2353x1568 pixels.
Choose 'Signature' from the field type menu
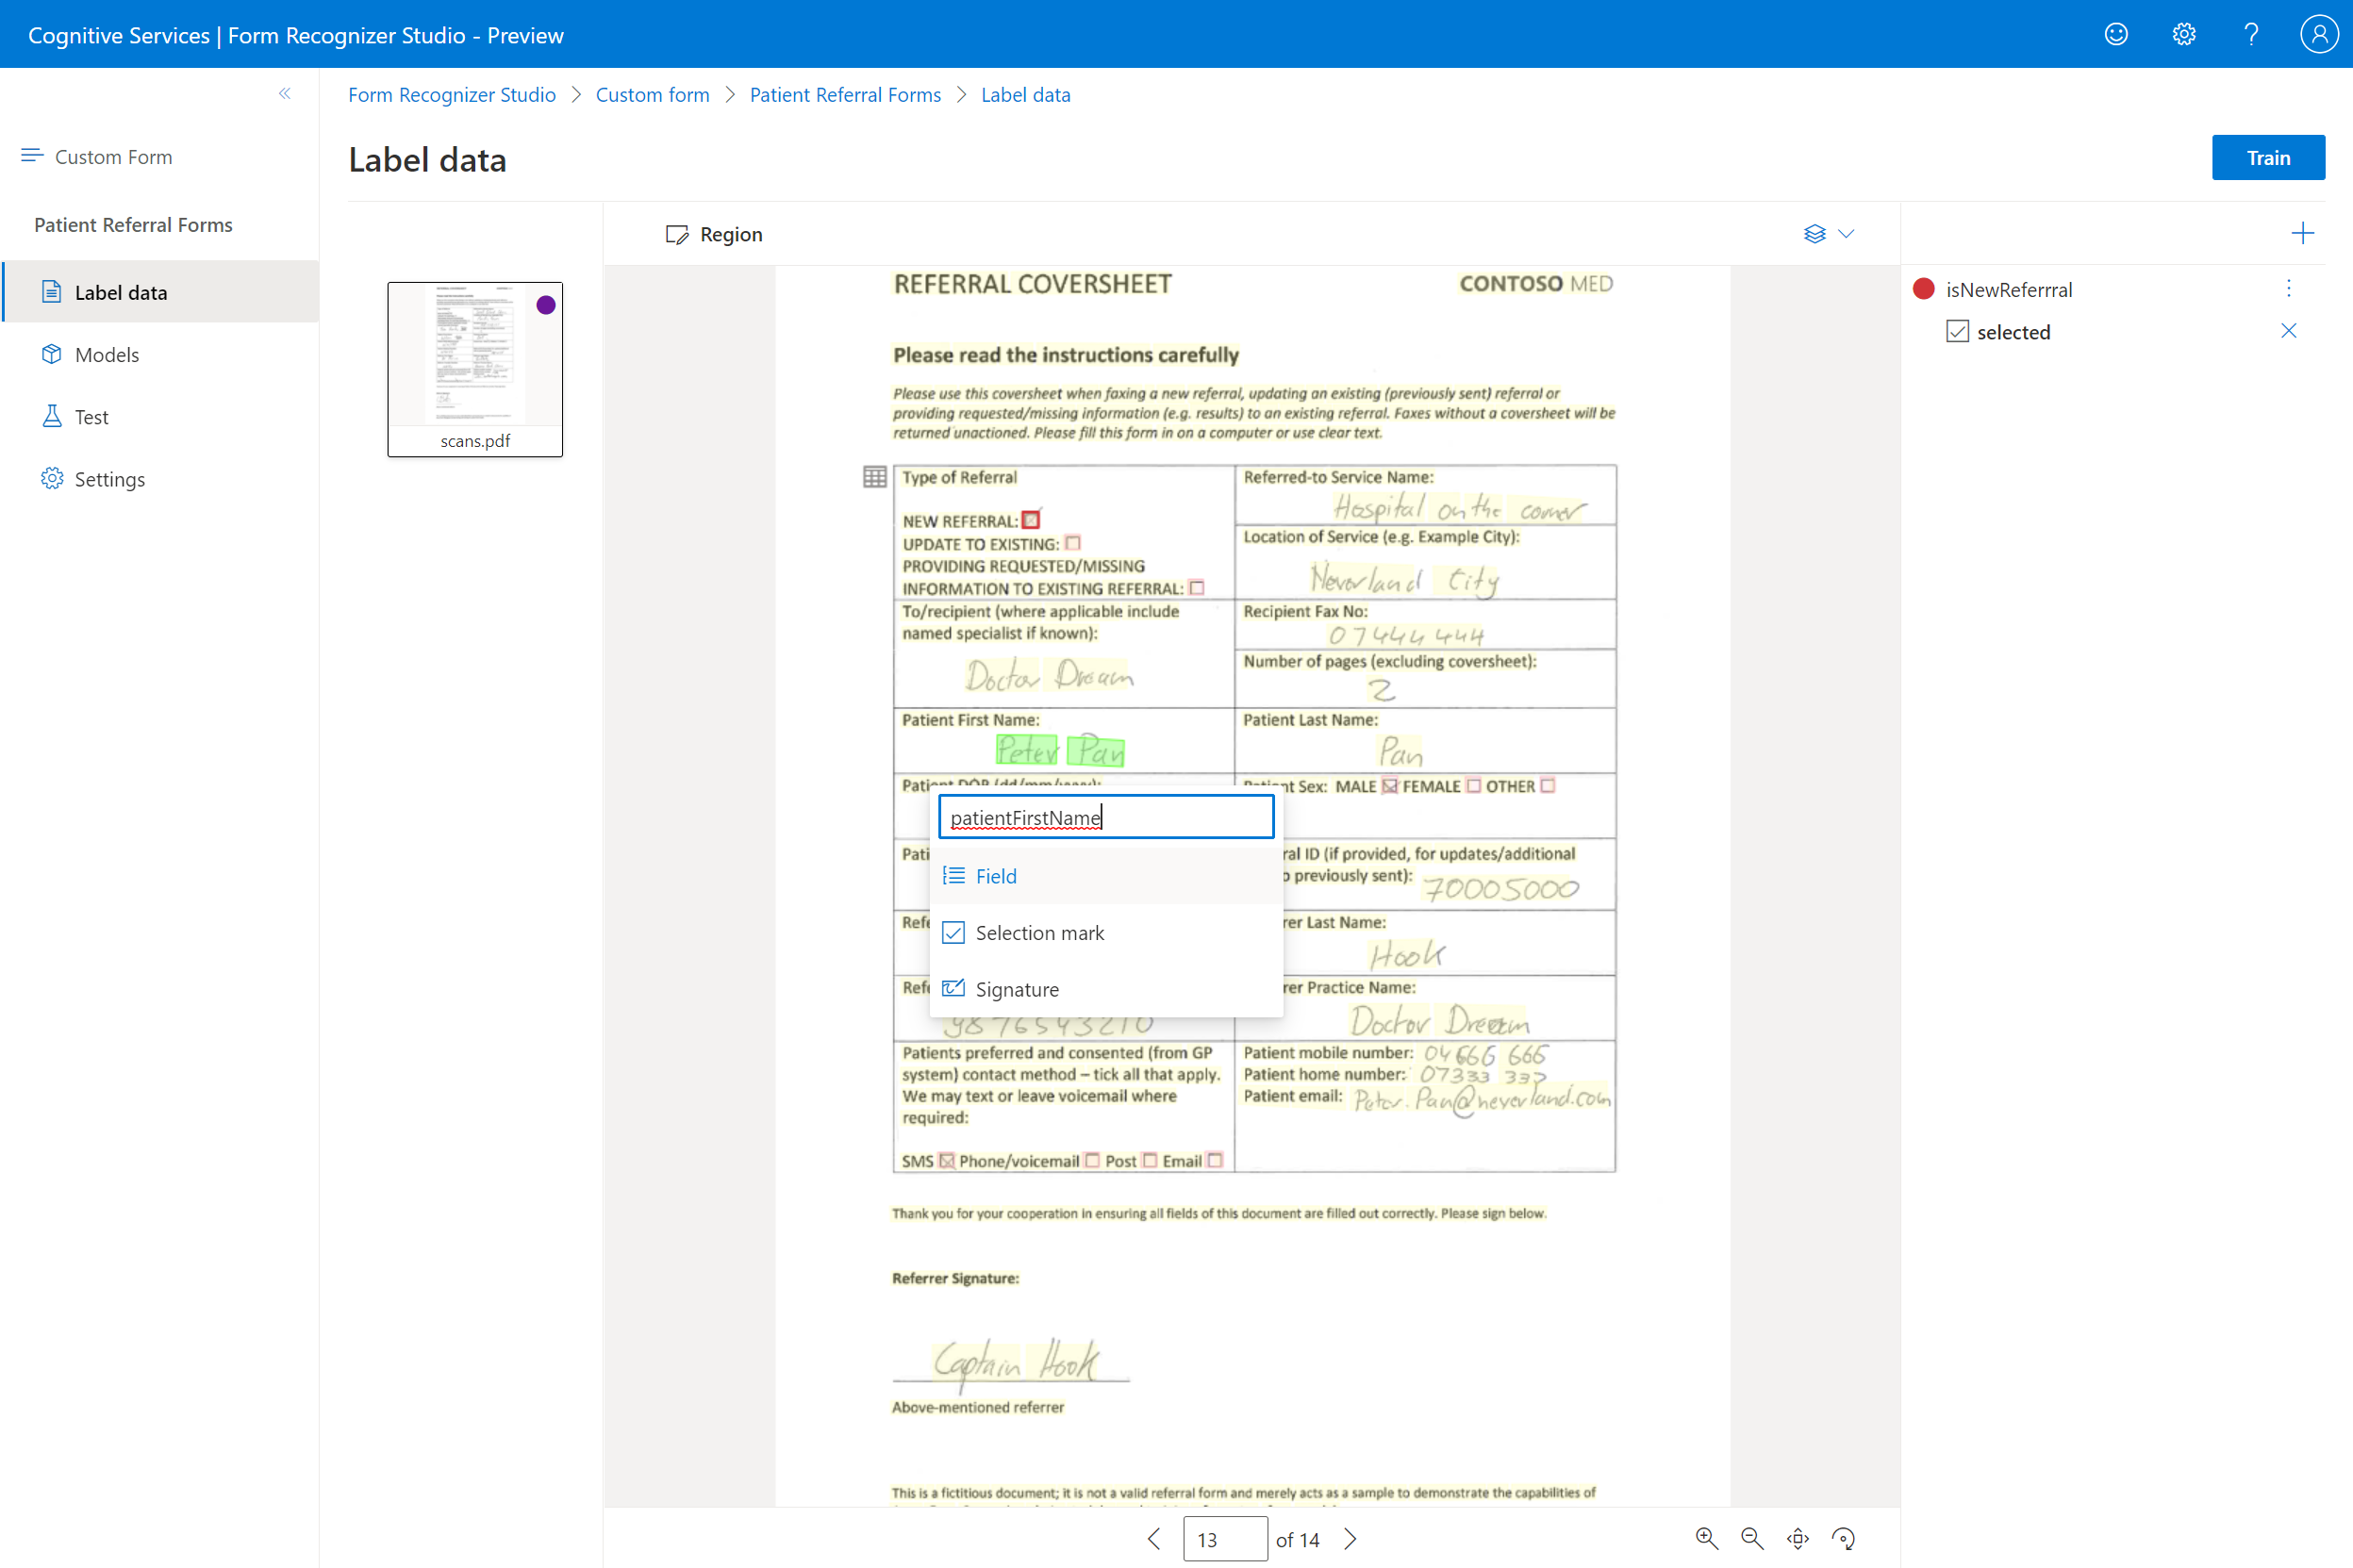click(x=1016, y=989)
